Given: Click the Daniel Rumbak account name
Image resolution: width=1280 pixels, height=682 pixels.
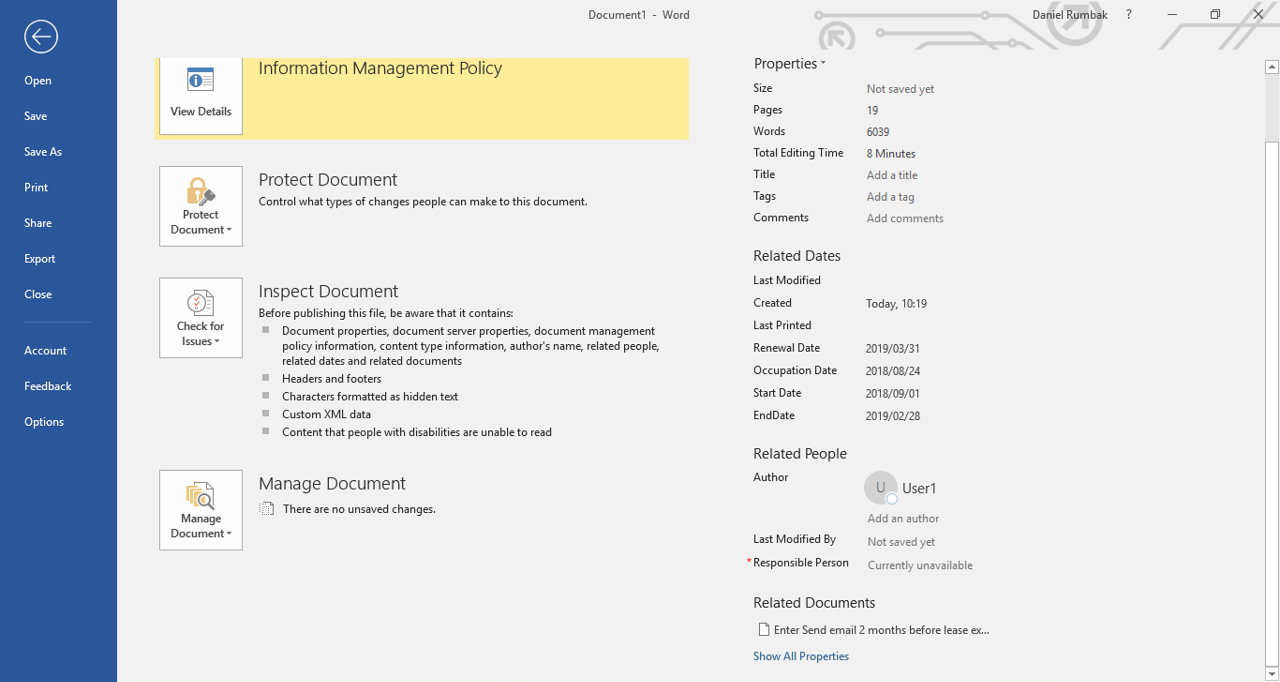Looking at the screenshot, I should coord(1071,15).
